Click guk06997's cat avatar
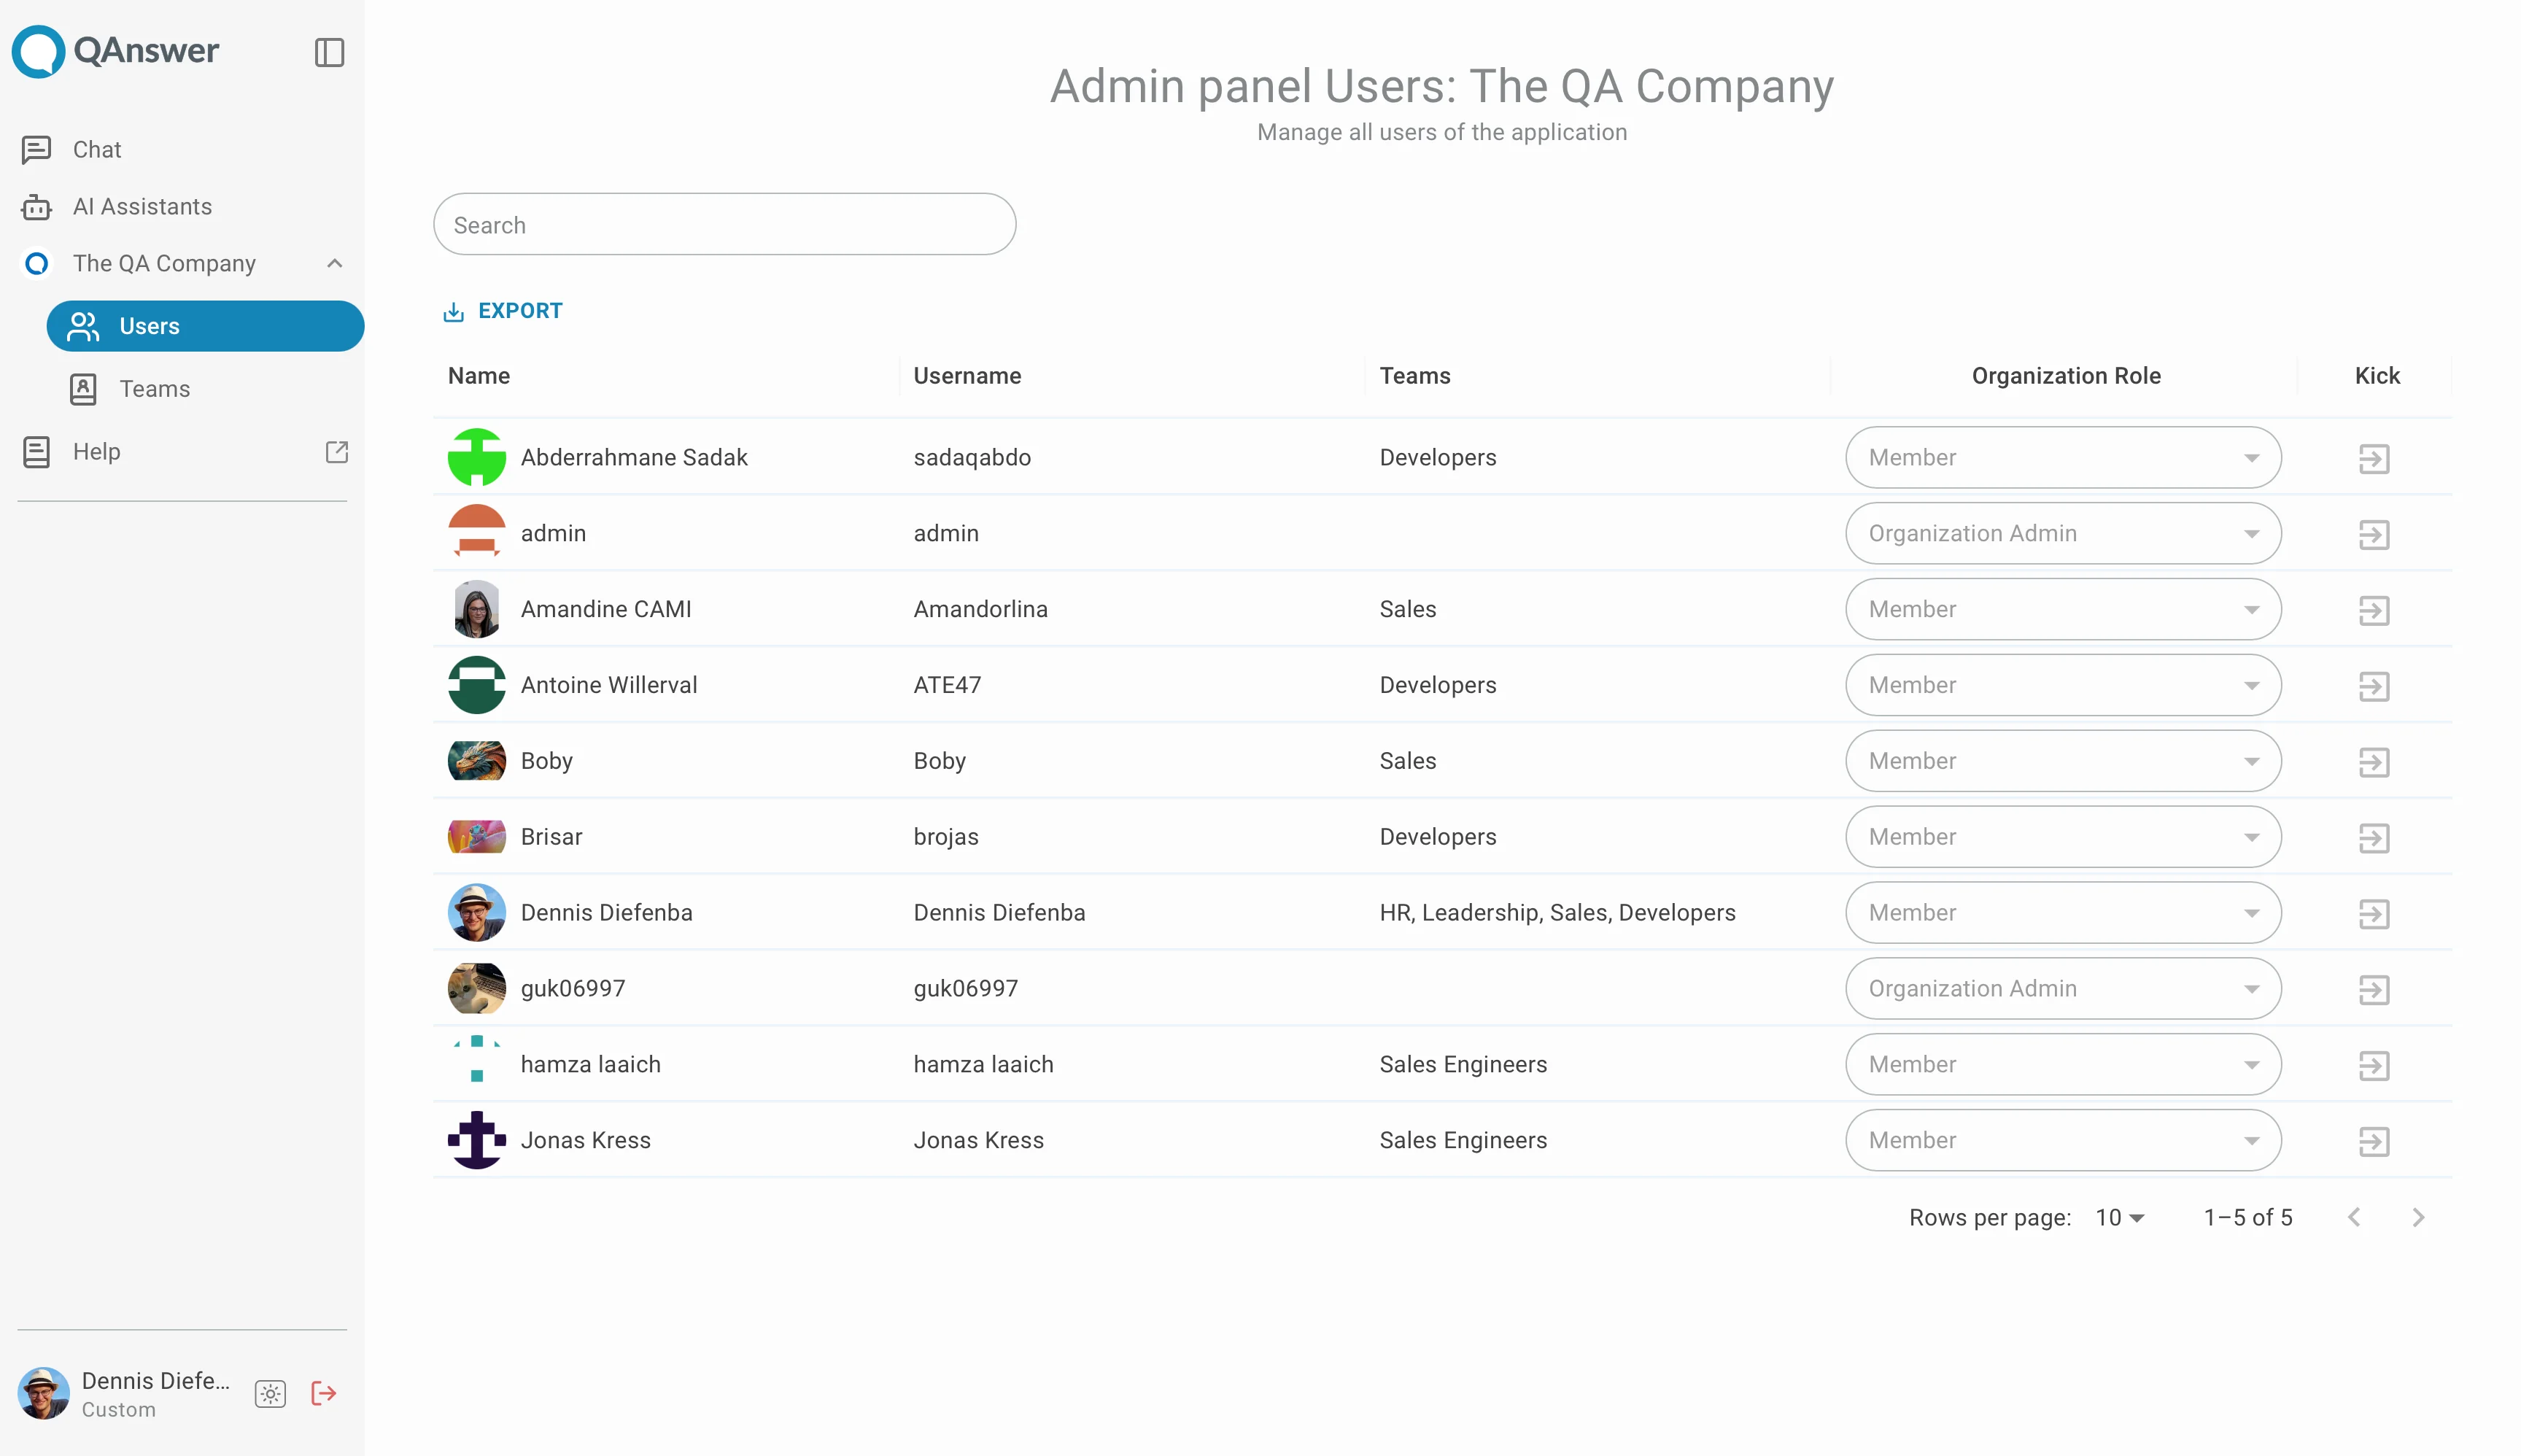 (x=476, y=989)
